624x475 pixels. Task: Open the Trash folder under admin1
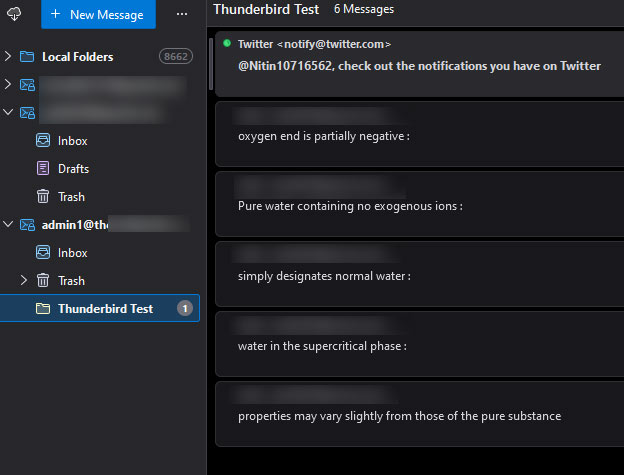coord(72,281)
